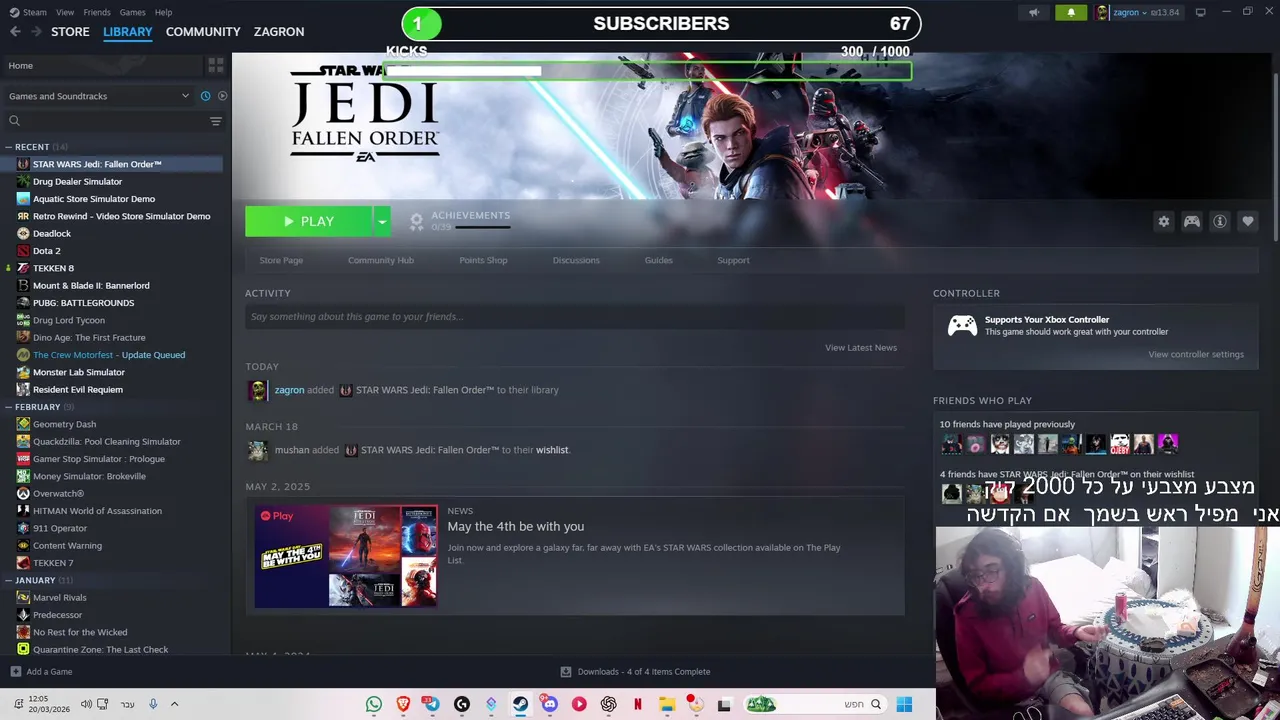
Task: Open the Points Shop link
Action: 483,261
